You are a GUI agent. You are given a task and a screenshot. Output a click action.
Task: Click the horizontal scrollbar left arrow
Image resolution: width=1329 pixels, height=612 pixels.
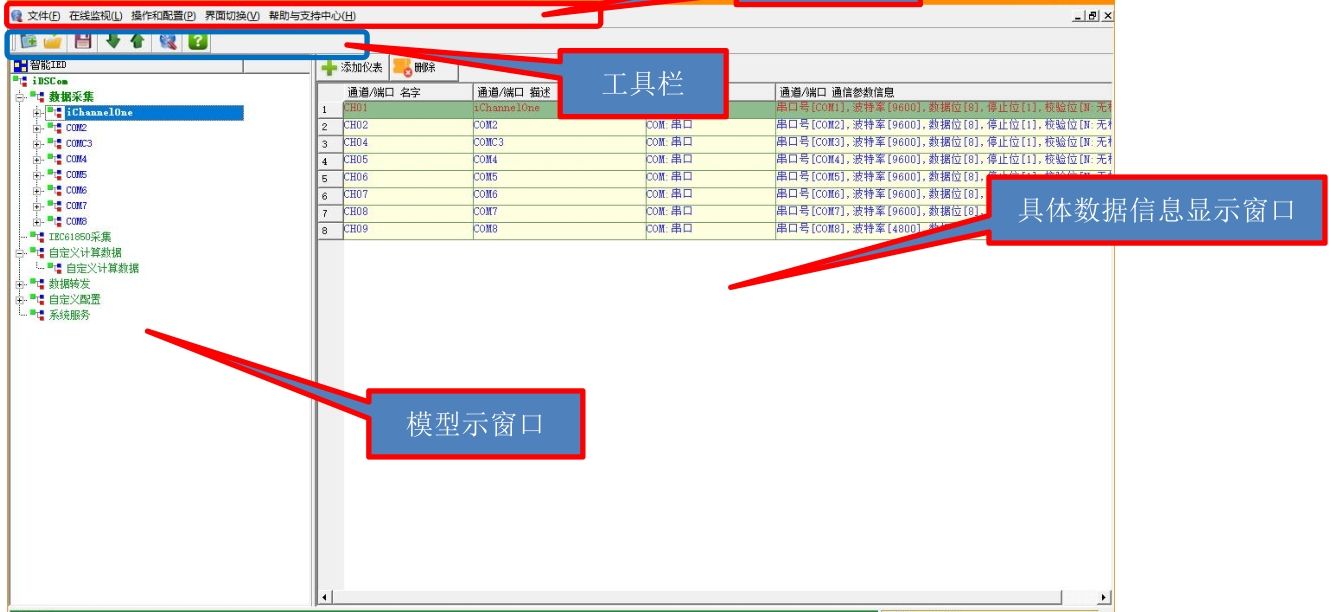point(324,597)
